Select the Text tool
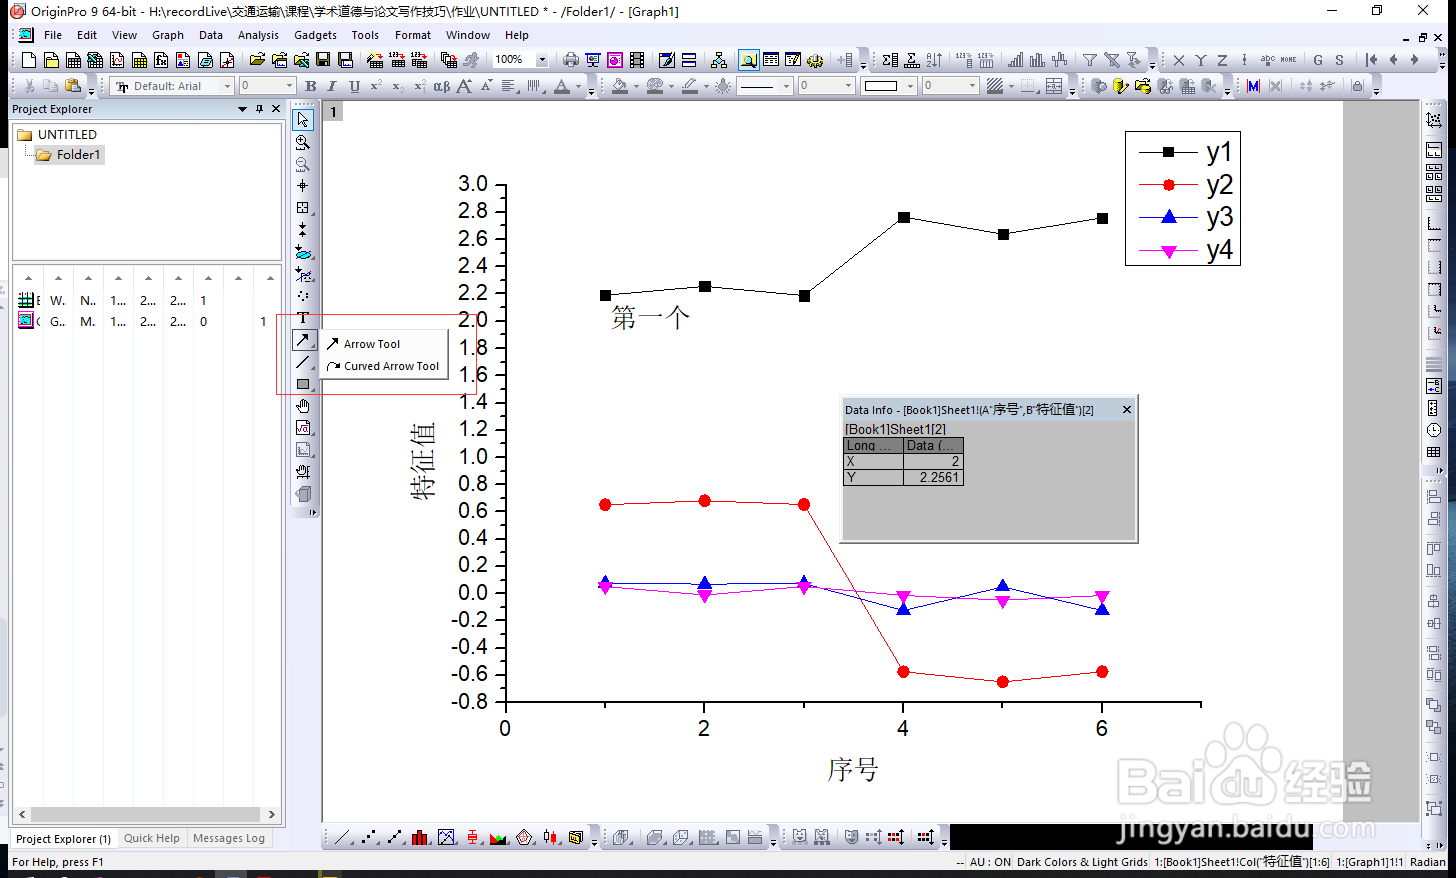Image resolution: width=1456 pixels, height=878 pixels. click(303, 318)
